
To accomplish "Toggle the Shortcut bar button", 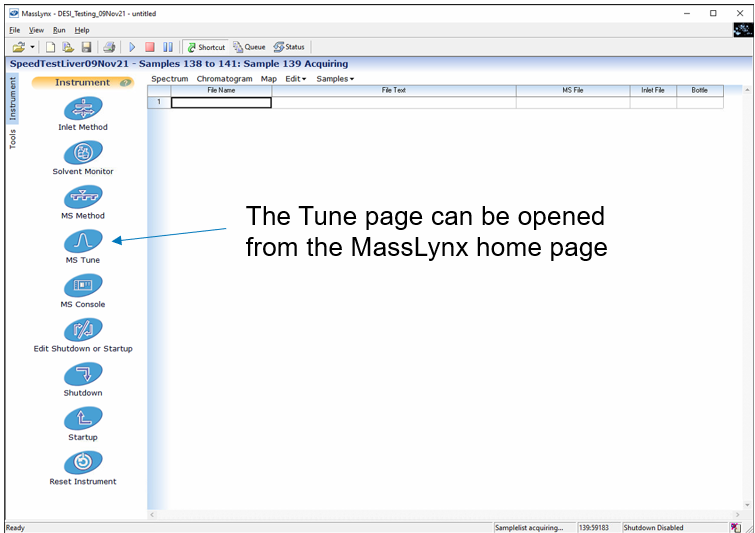I will (206, 47).
